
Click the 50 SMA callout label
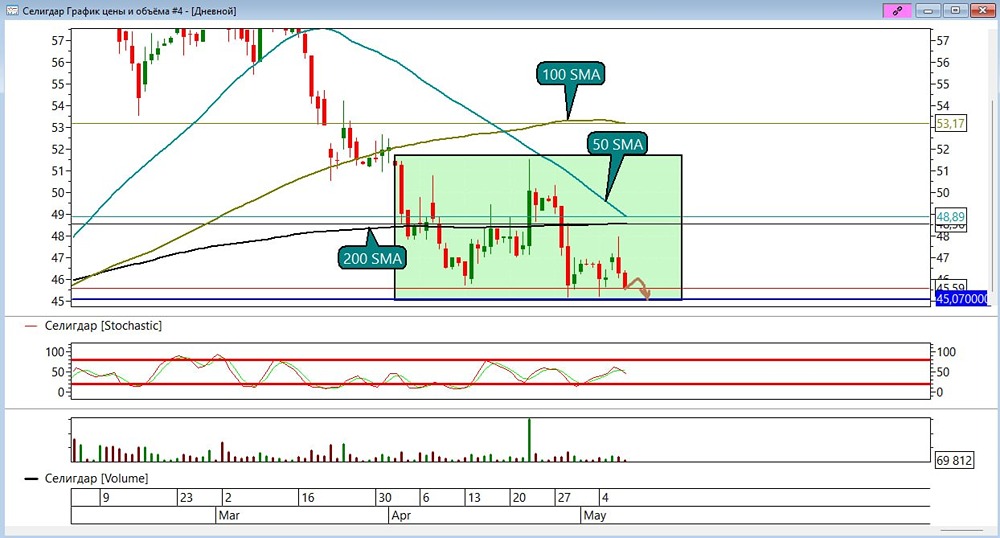click(x=617, y=144)
